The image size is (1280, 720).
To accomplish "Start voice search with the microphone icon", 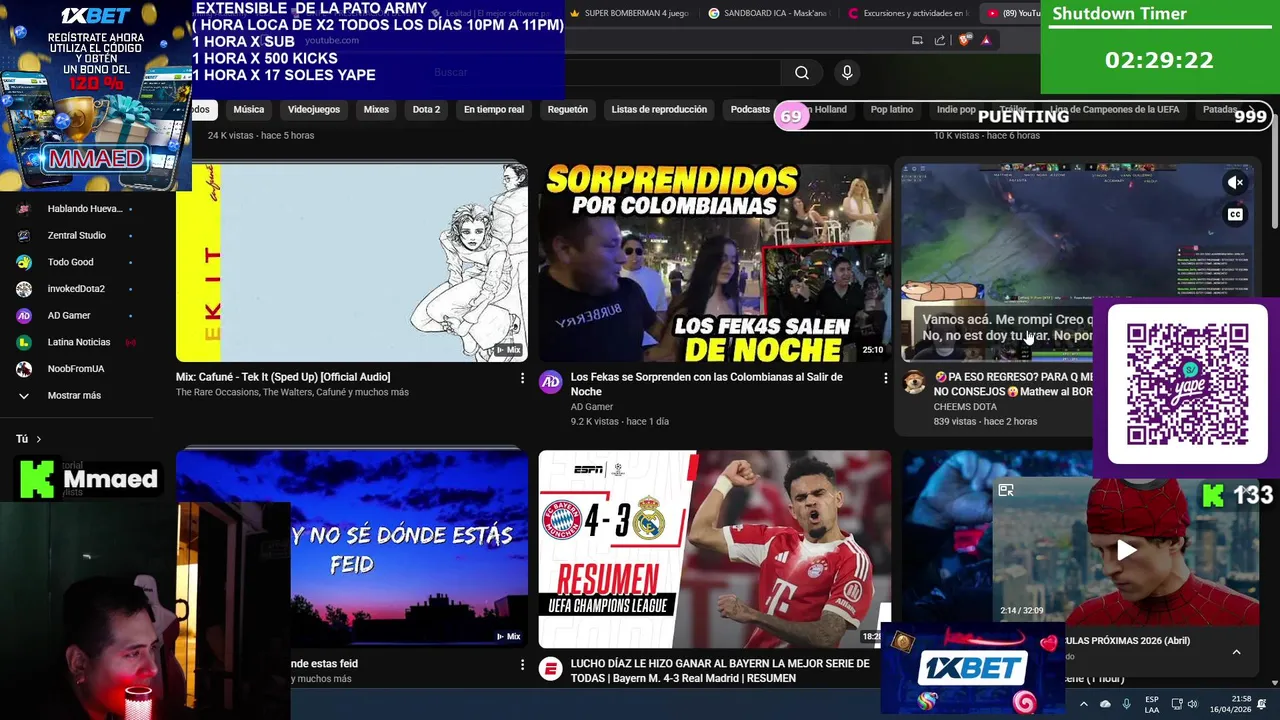I will 847,72.
